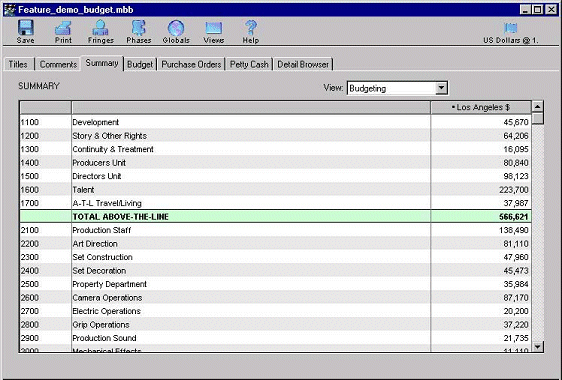Expand the View dropdown arrow
The width and height of the screenshot is (562, 380).
(441, 88)
